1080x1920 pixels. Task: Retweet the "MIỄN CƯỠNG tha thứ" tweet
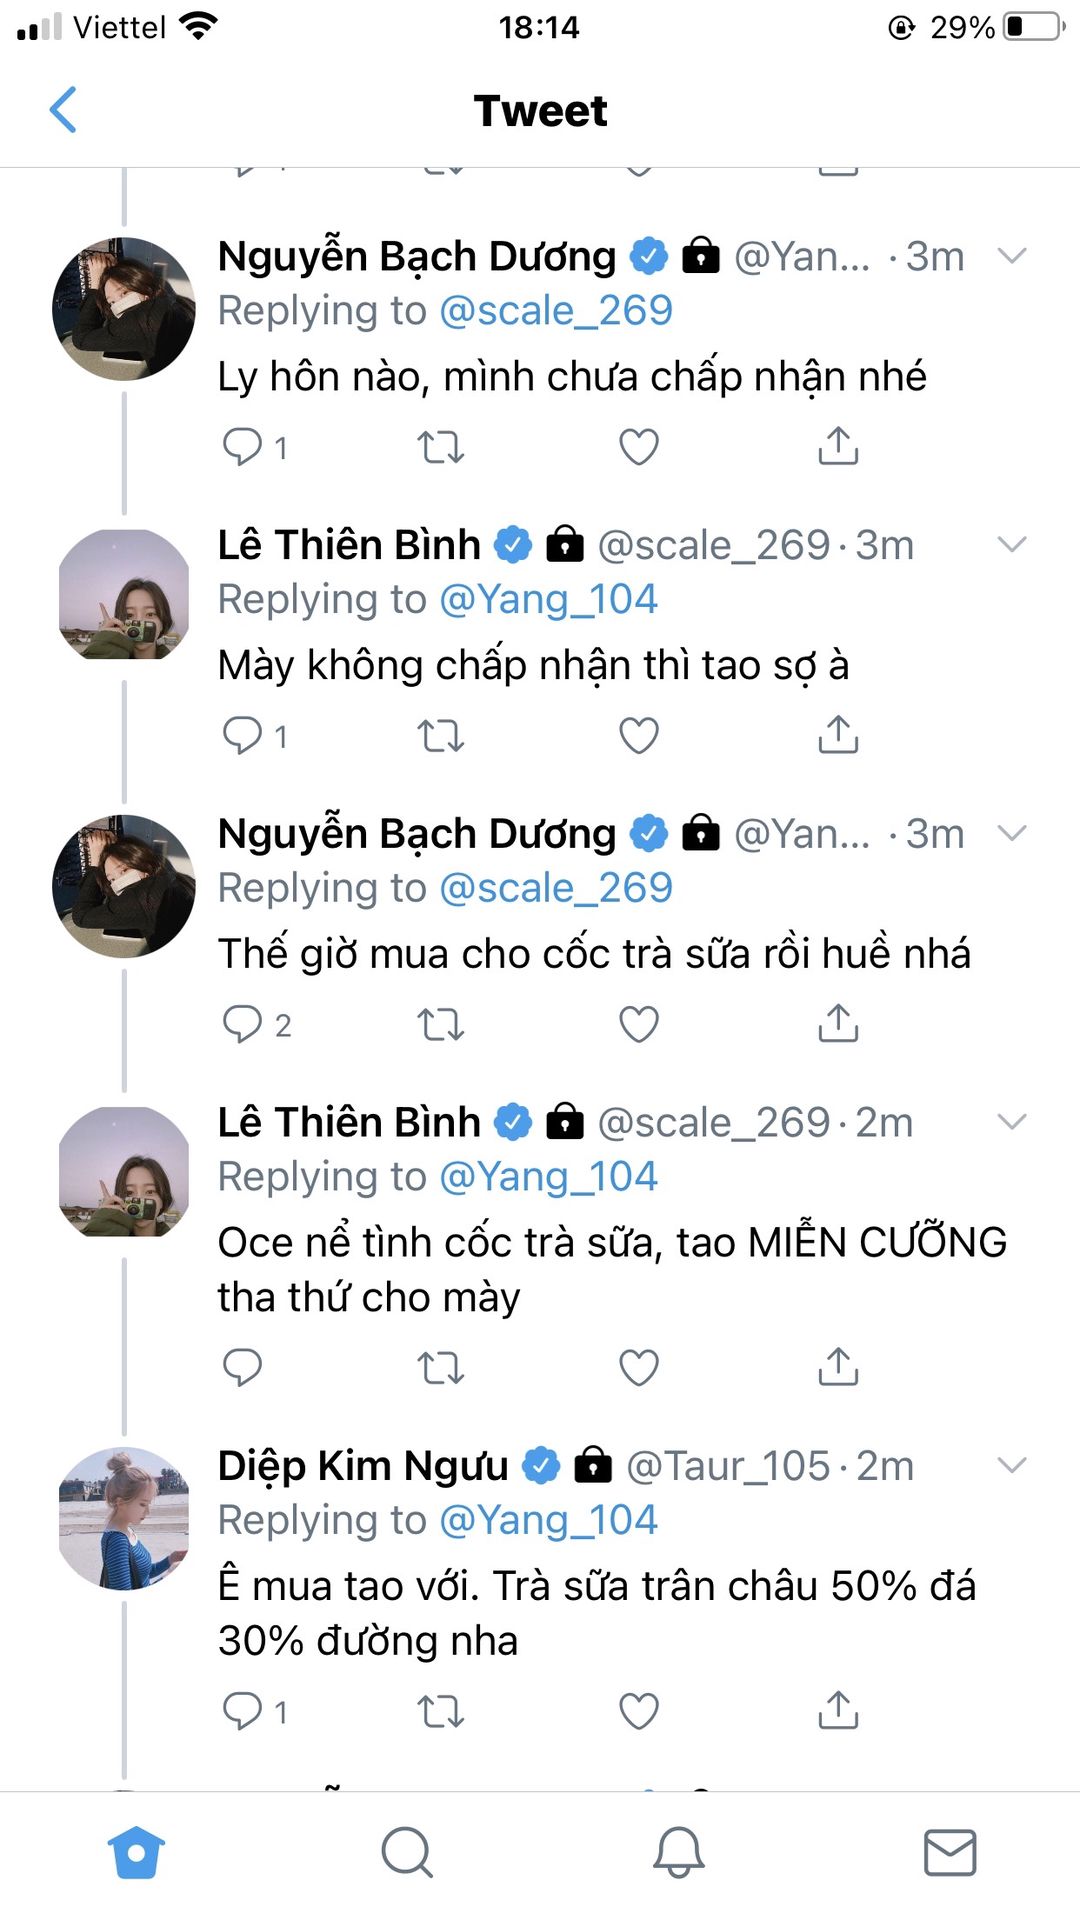(x=440, y=1367)
